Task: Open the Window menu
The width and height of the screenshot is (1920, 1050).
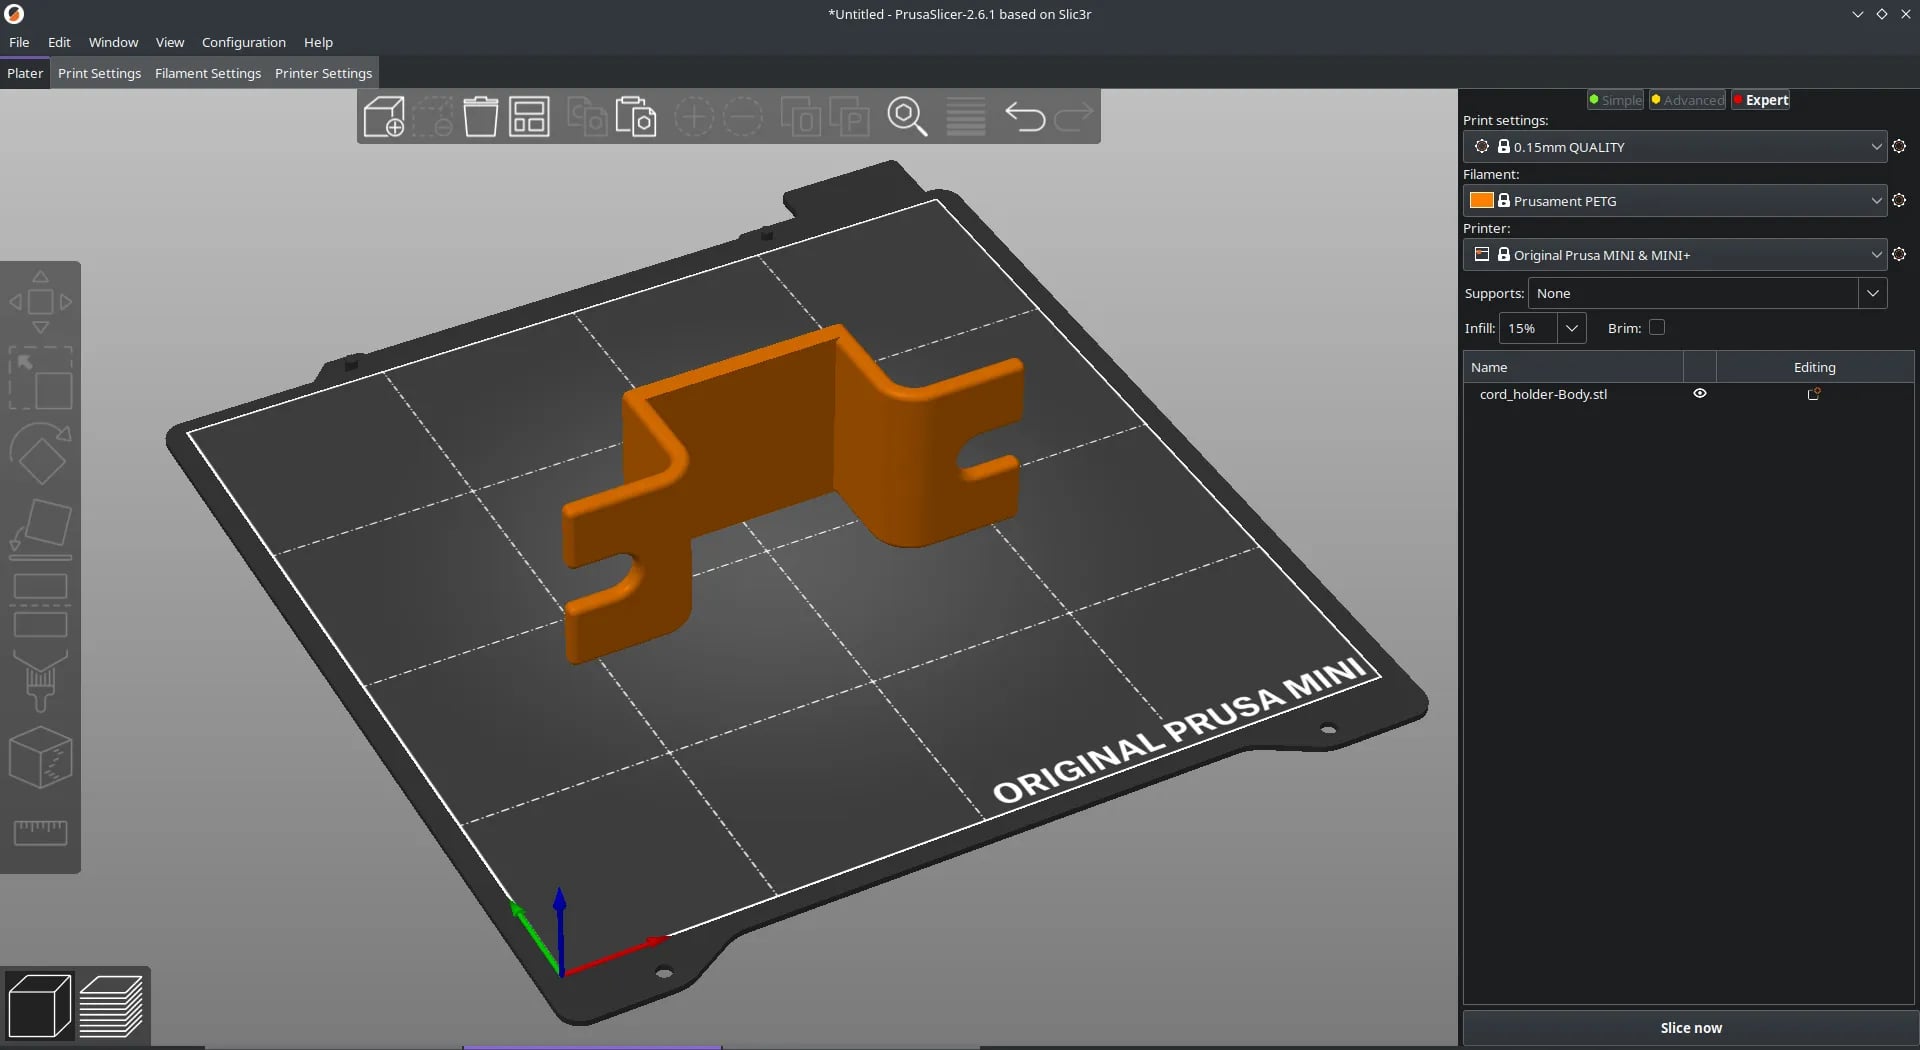Action: coord(113,42)
